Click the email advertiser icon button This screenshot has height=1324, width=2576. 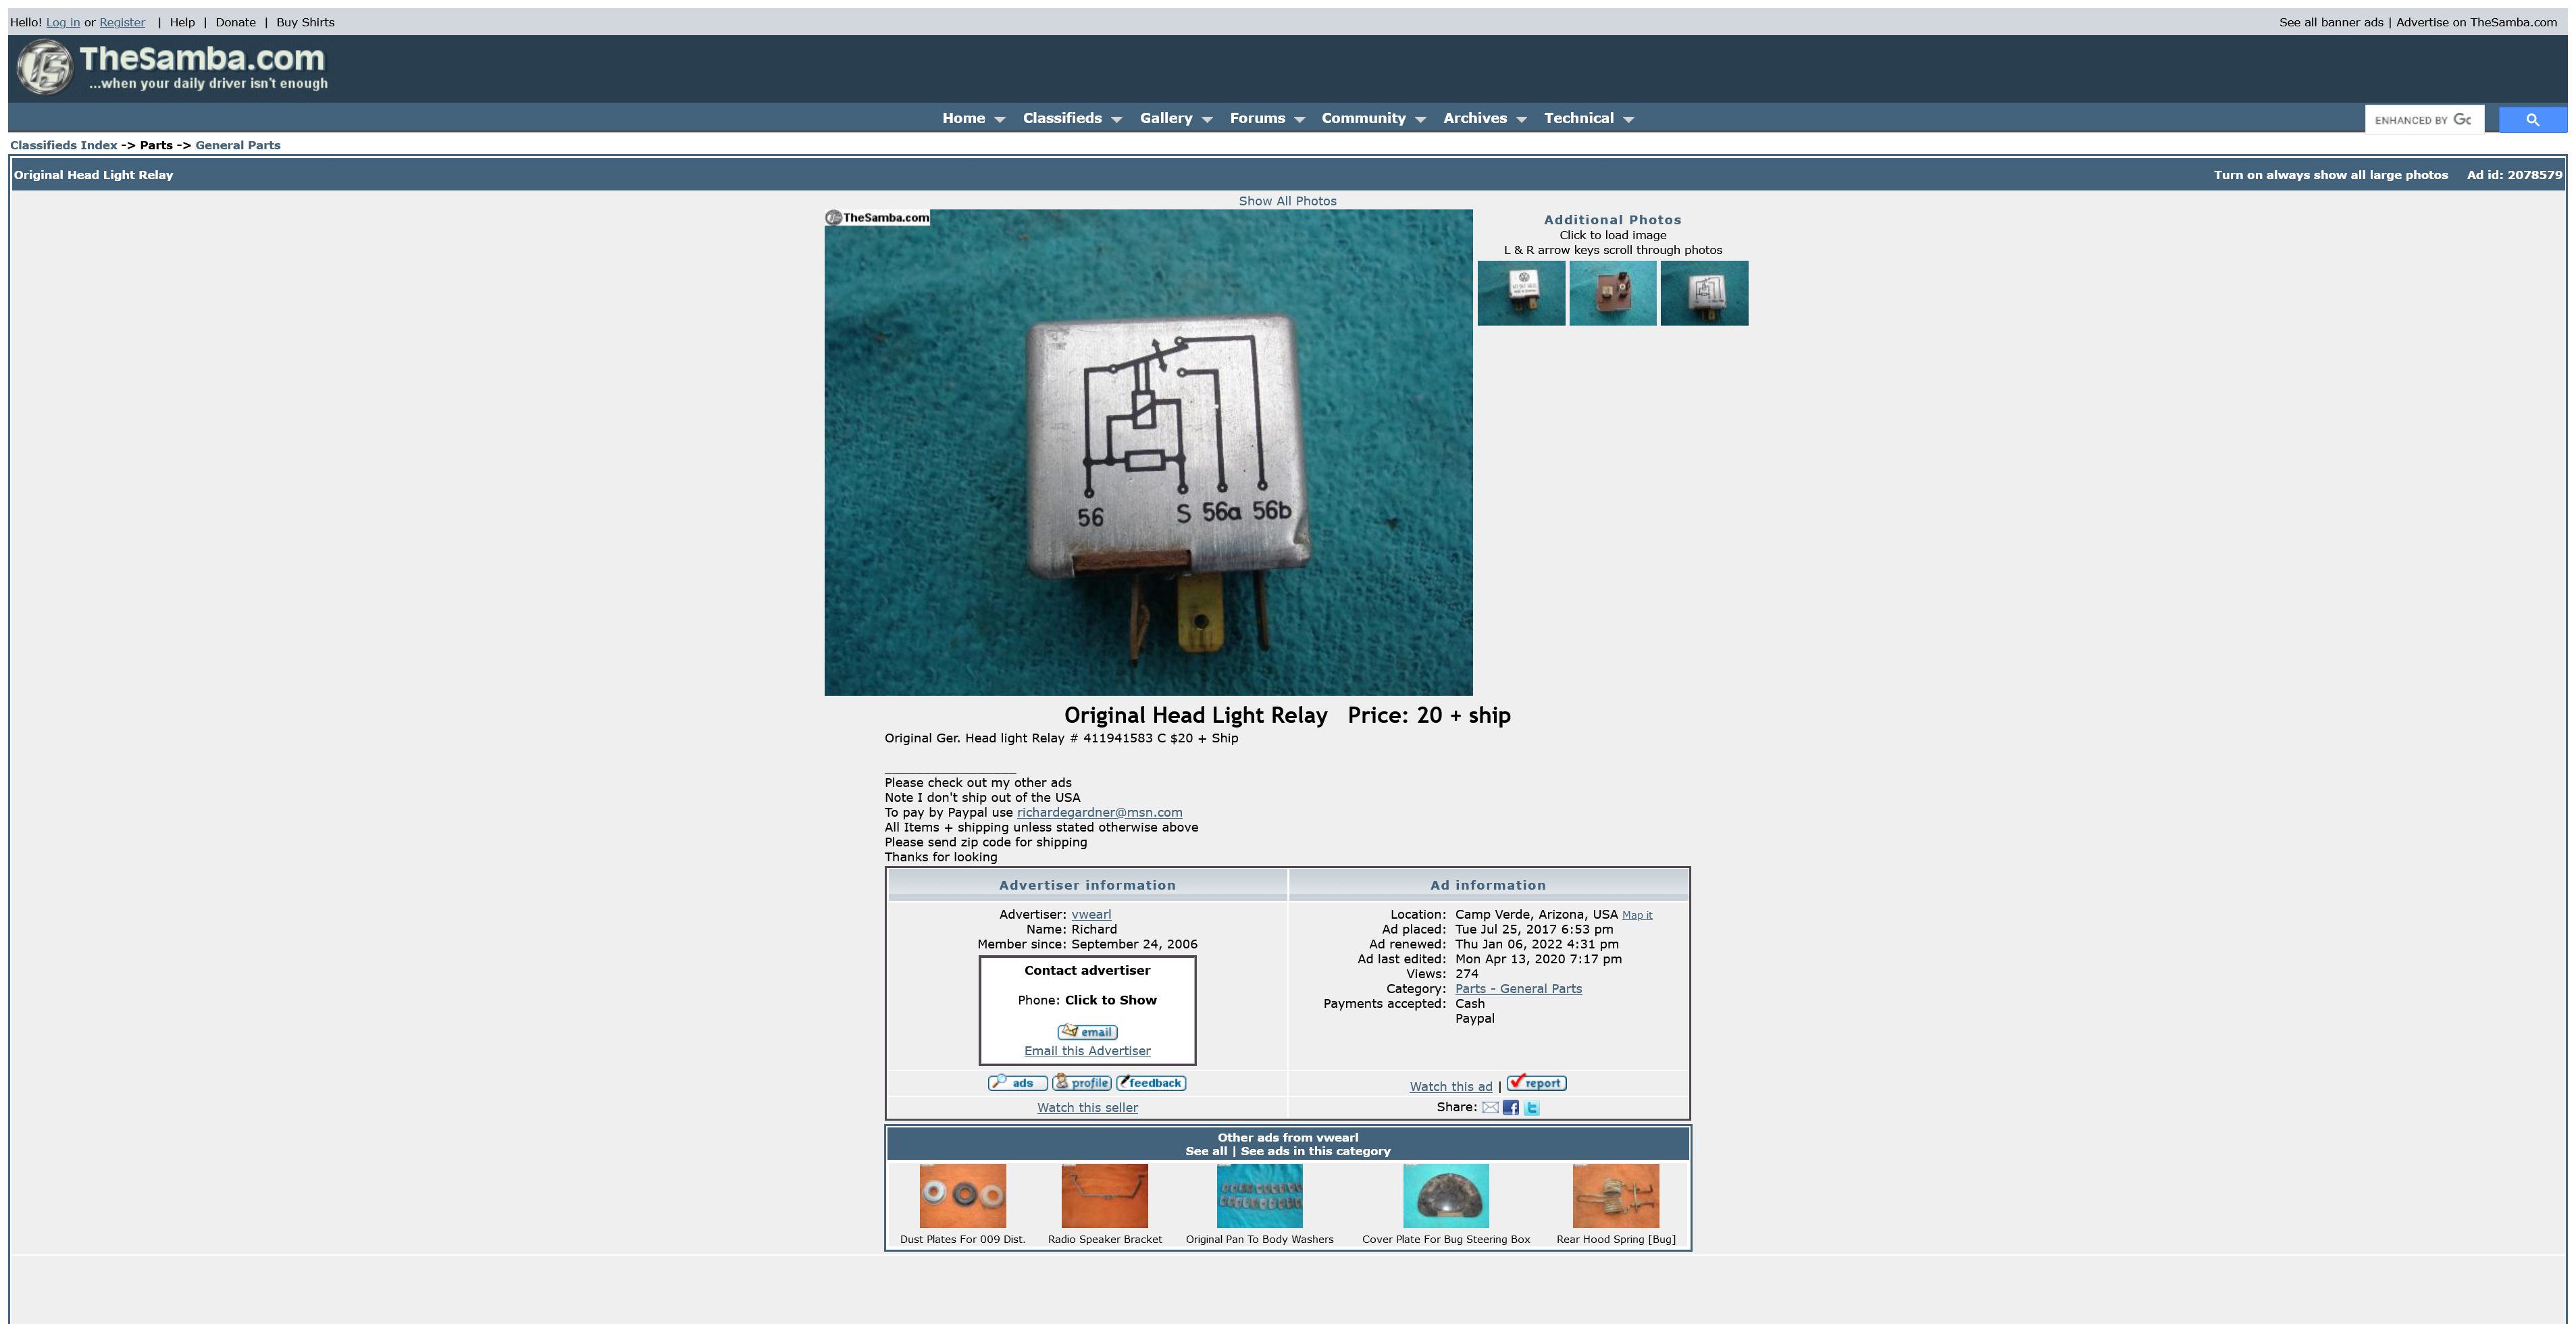tap(1087, 1032)
